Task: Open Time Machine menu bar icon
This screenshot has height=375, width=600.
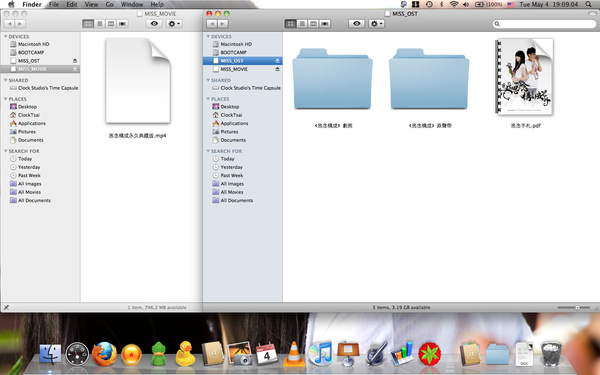Action: pos(429,5)
